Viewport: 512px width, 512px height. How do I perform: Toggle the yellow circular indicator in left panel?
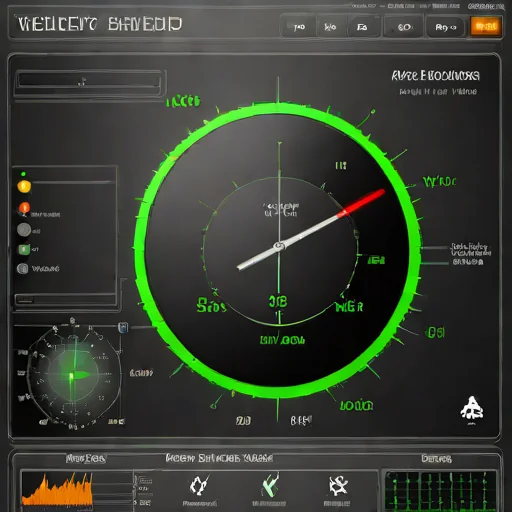click(24, 186)
